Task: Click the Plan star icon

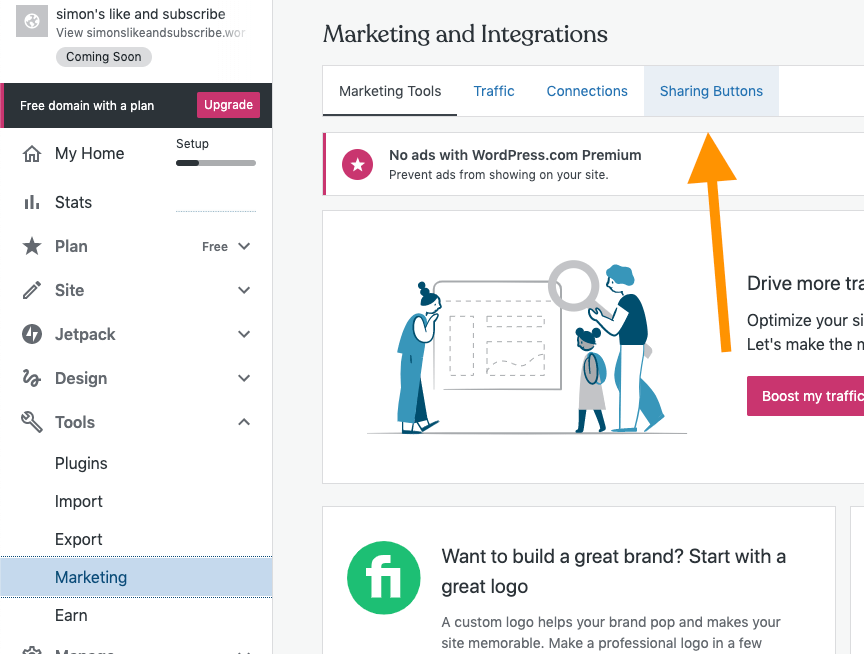Action: (x=32, y=246)
